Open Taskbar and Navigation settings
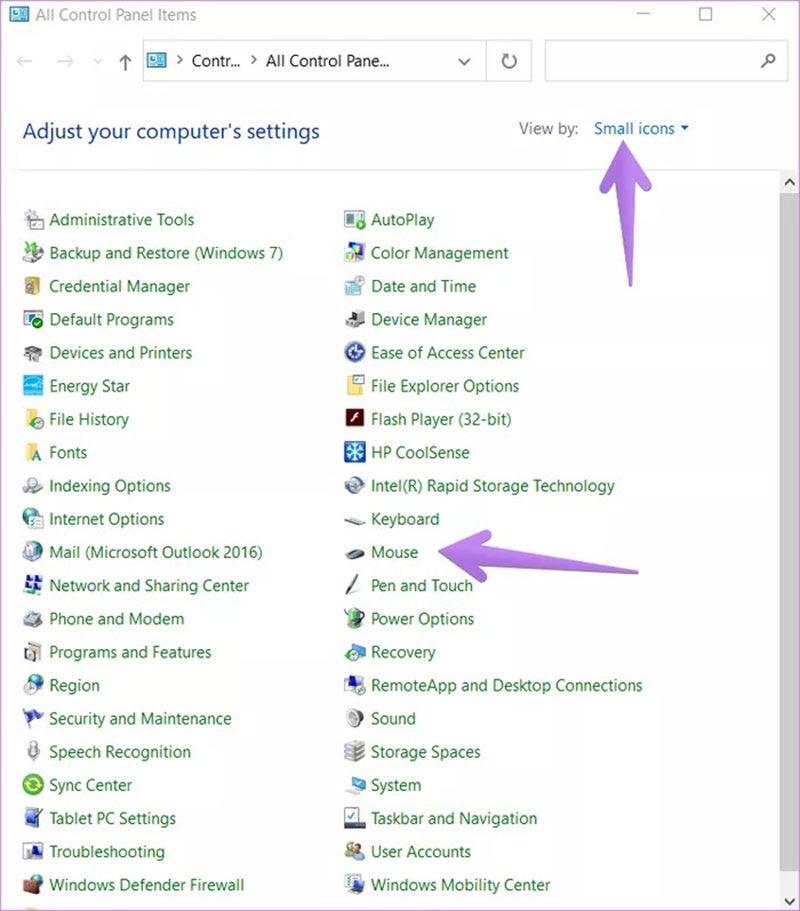800x911 pixels. point(454,819)
